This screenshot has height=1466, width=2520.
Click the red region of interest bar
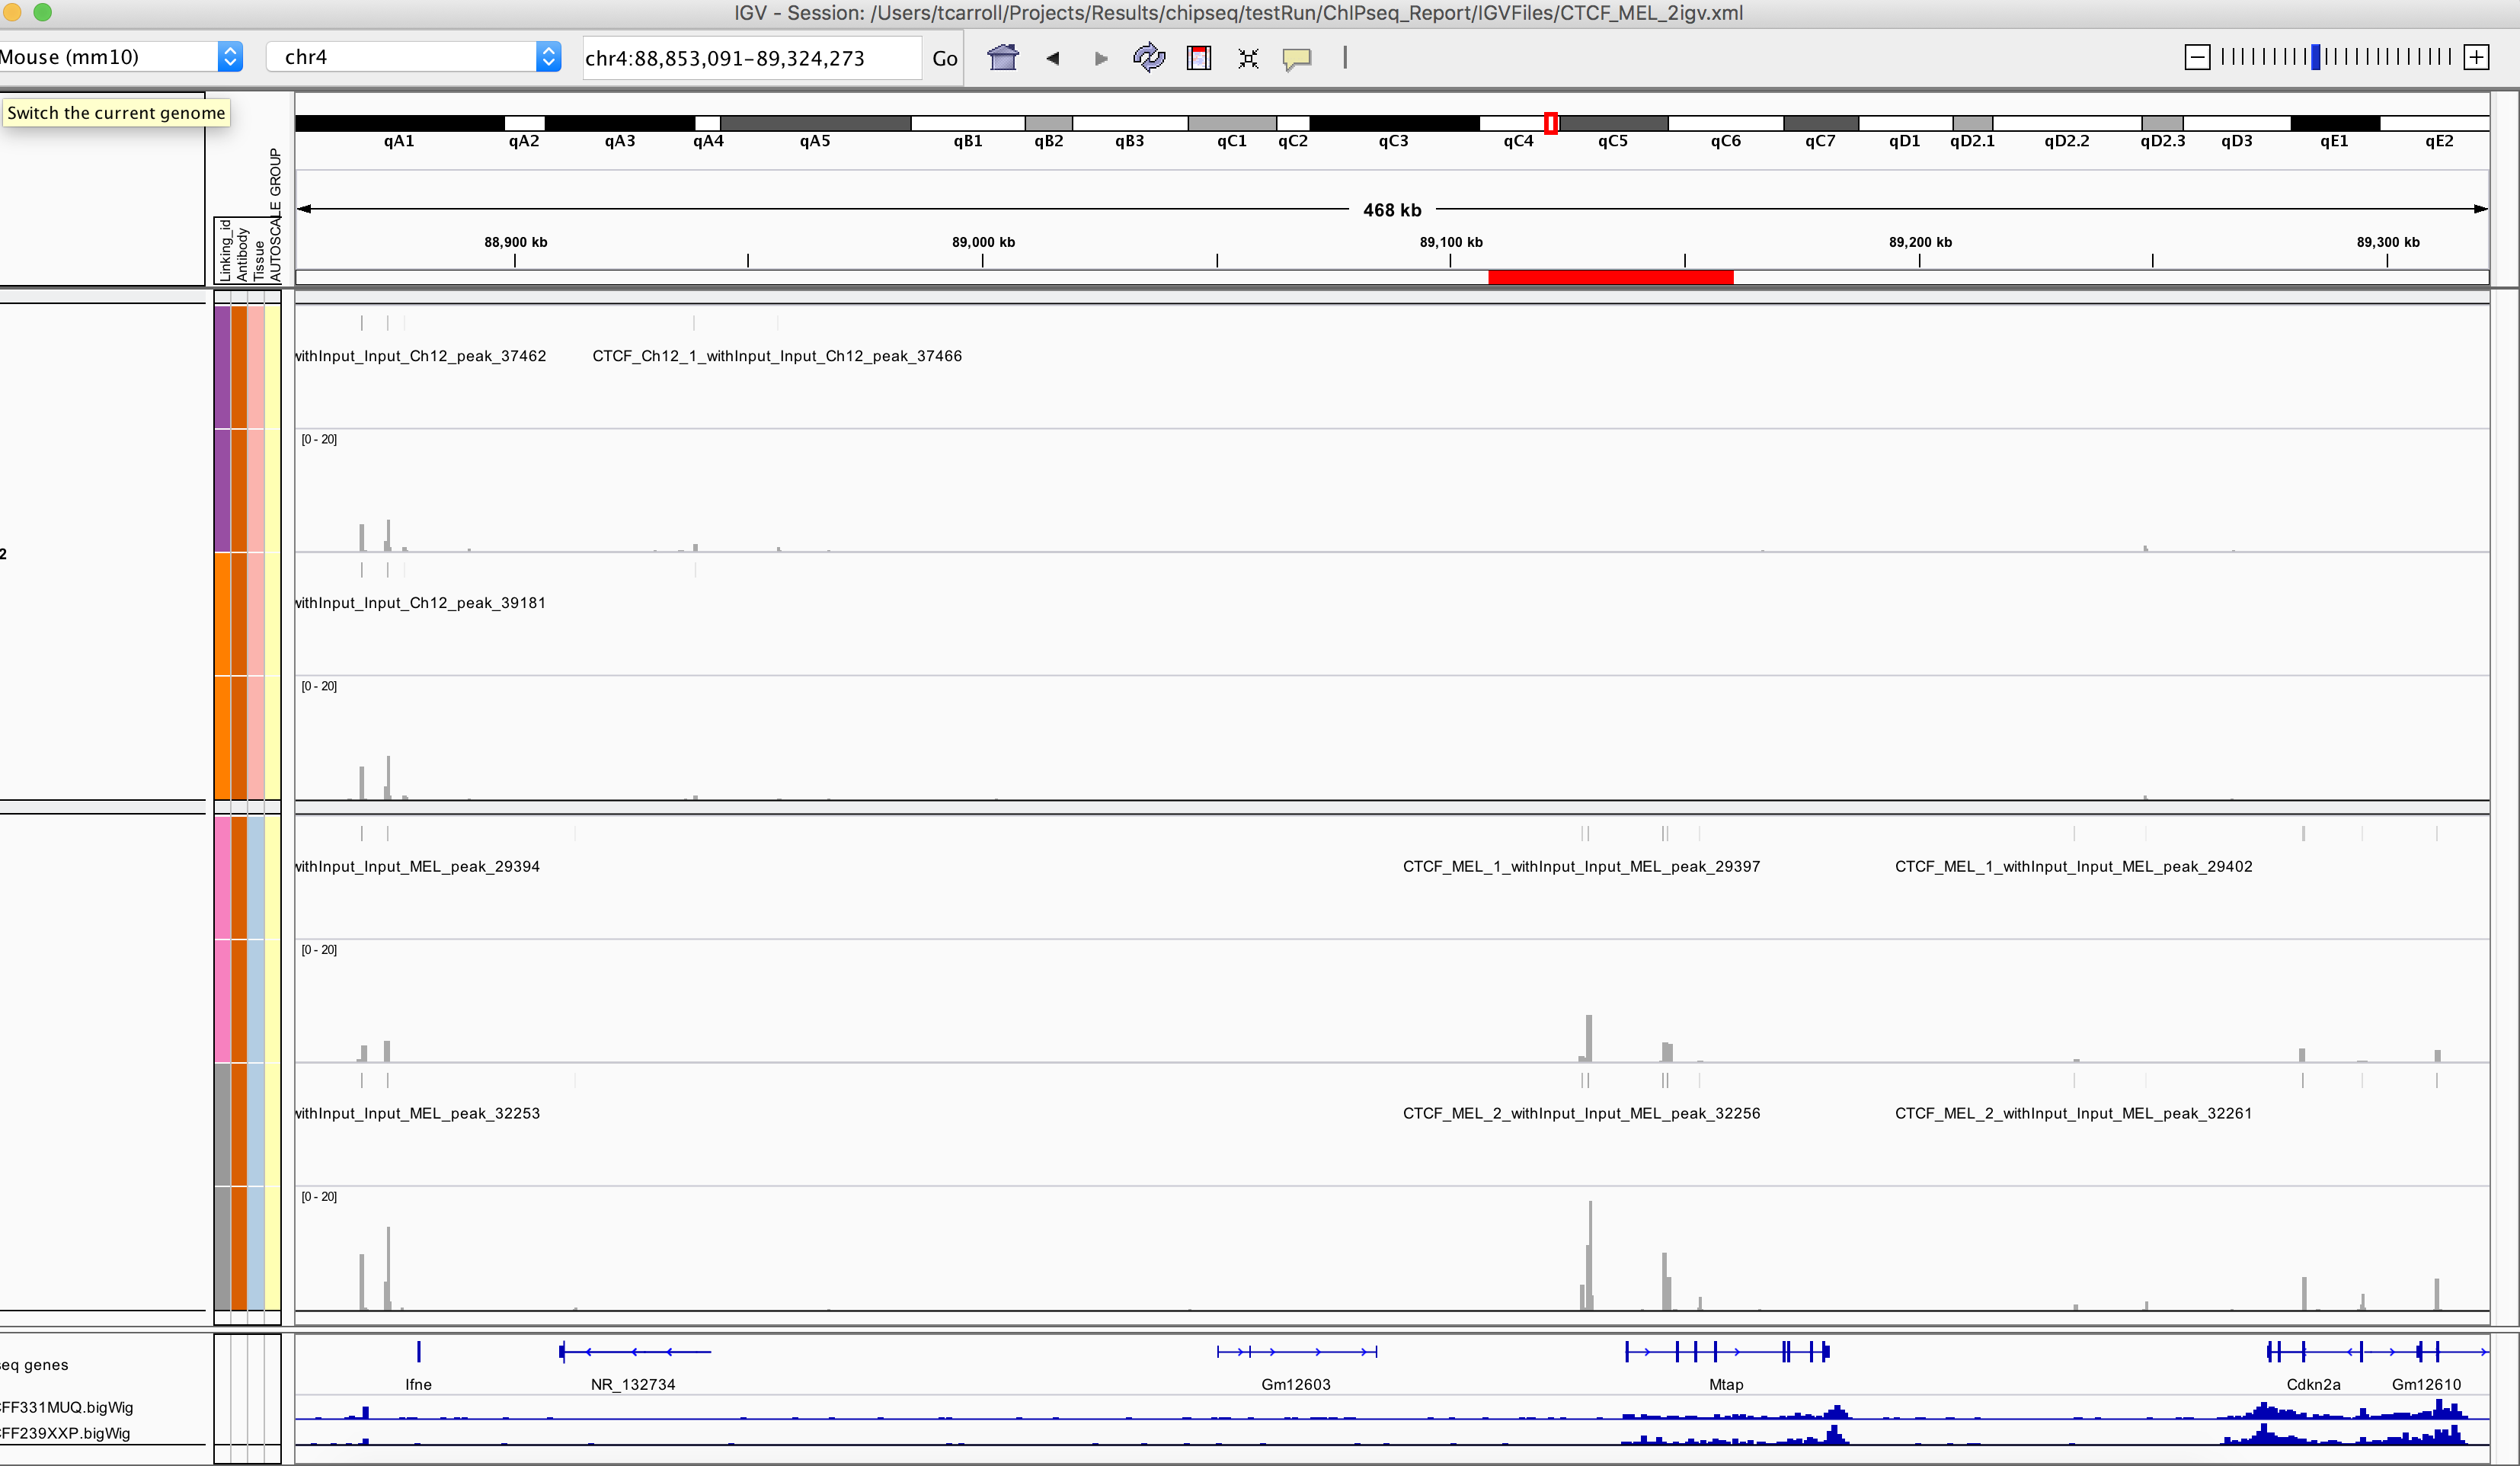point(1610,277)
